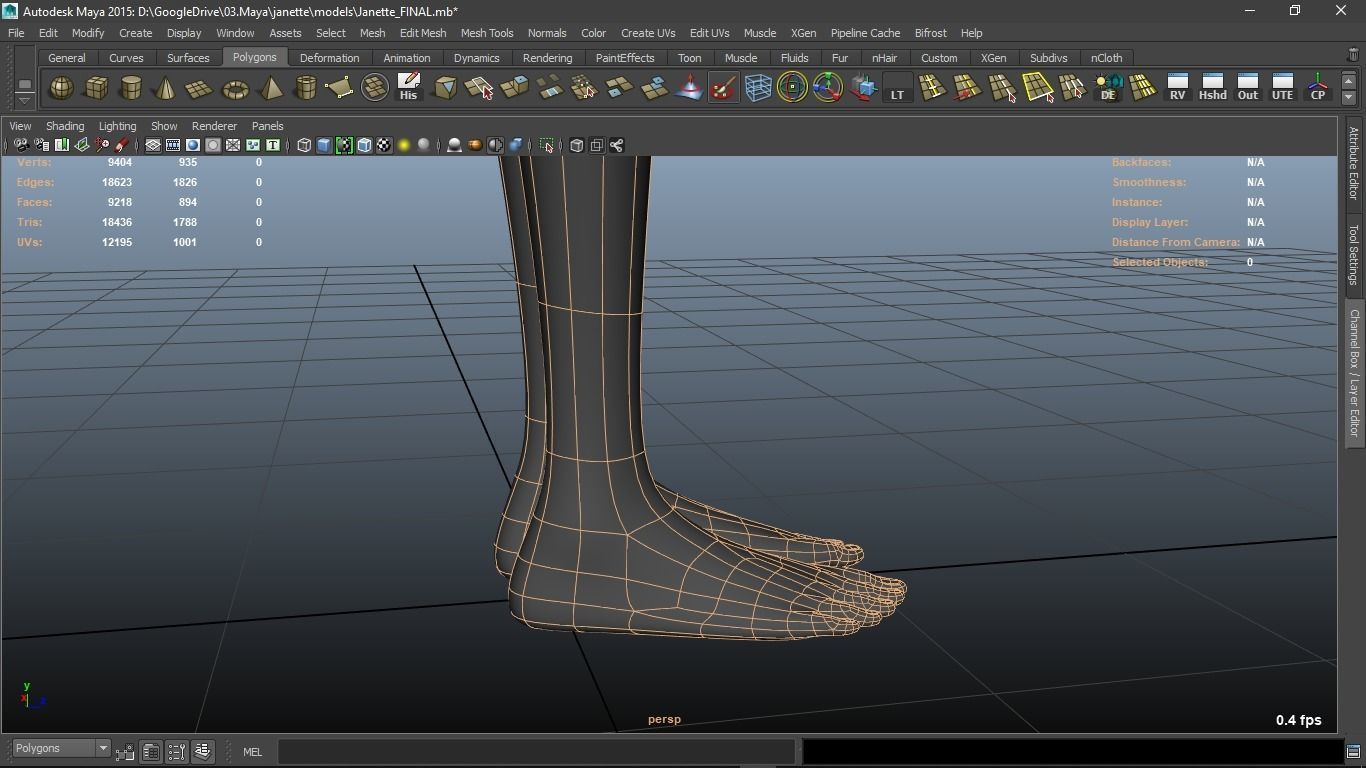This screenshot has height=768, width=1366.
Task: Click the UTE UV Texture Editor icon
Action: point(1282,88)
